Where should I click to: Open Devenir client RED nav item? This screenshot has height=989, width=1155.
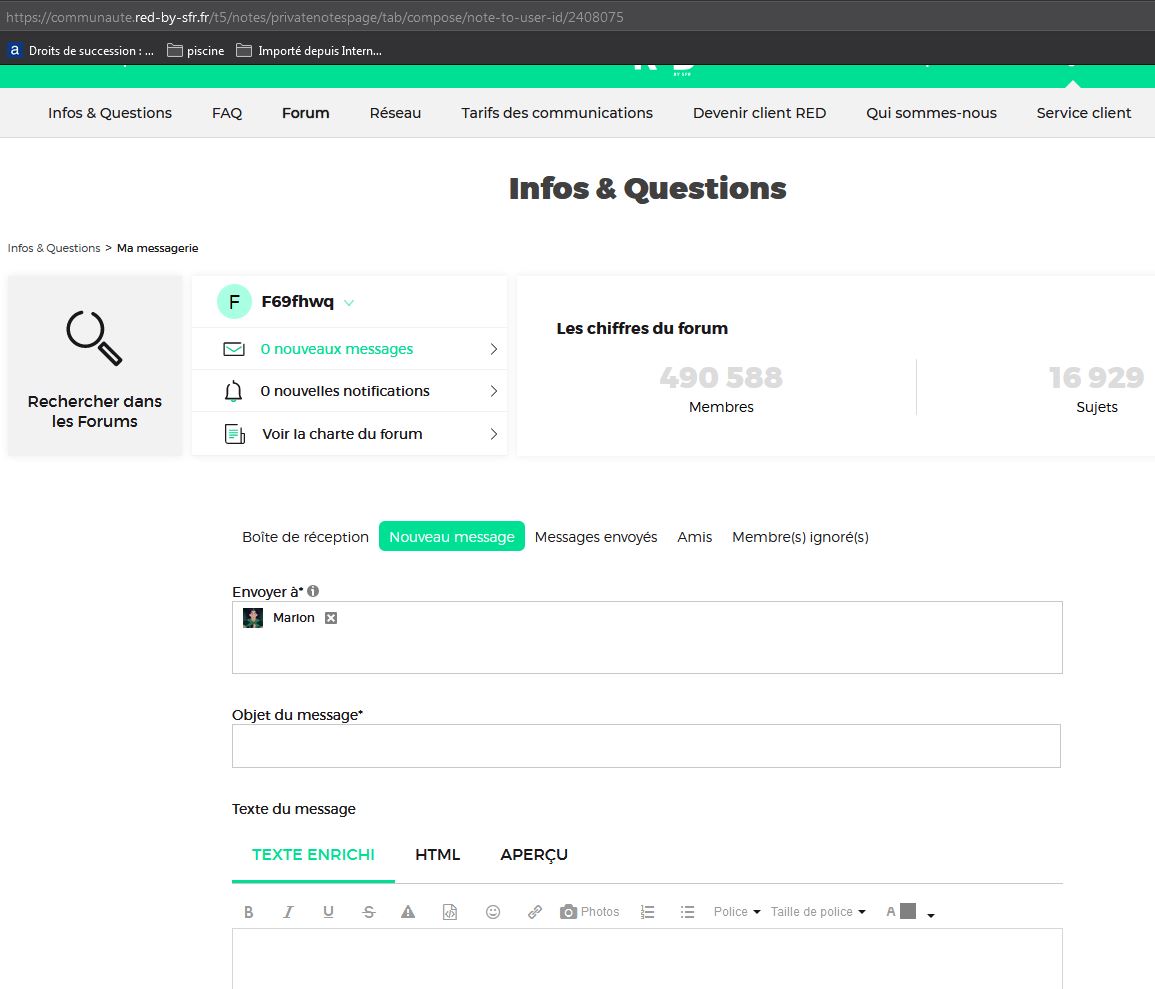click(759, 113)
